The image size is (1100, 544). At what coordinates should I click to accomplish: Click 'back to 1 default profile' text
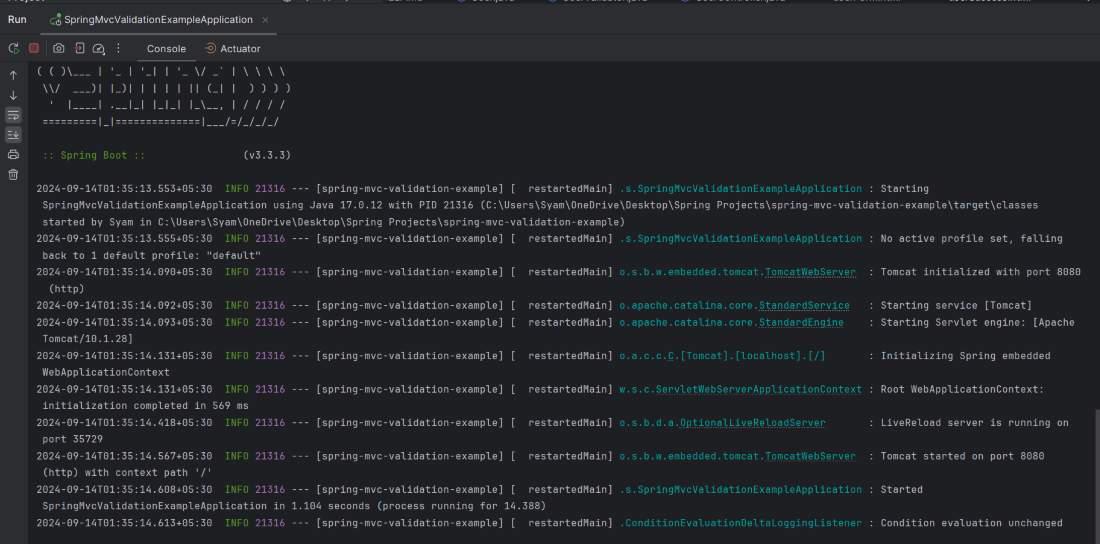(x=152, y=256)
